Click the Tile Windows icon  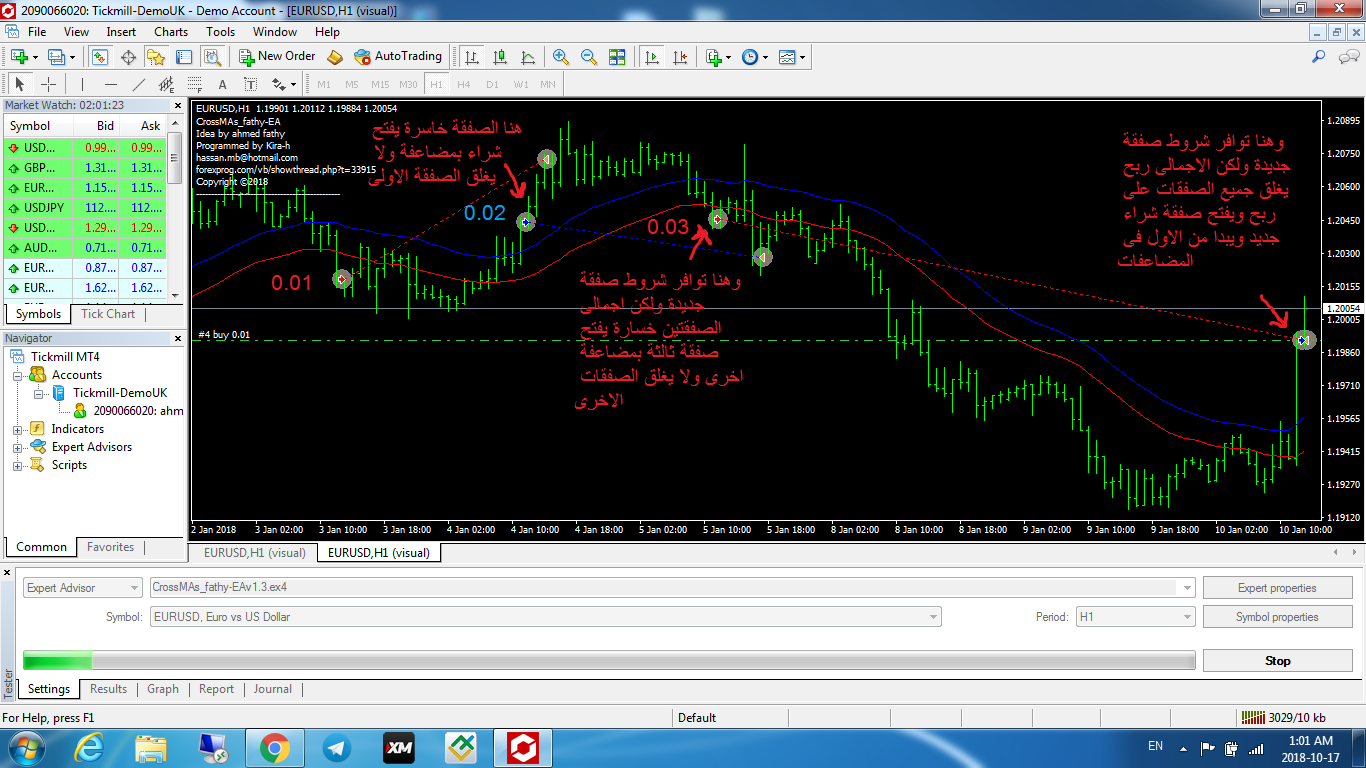coord(617,57)
